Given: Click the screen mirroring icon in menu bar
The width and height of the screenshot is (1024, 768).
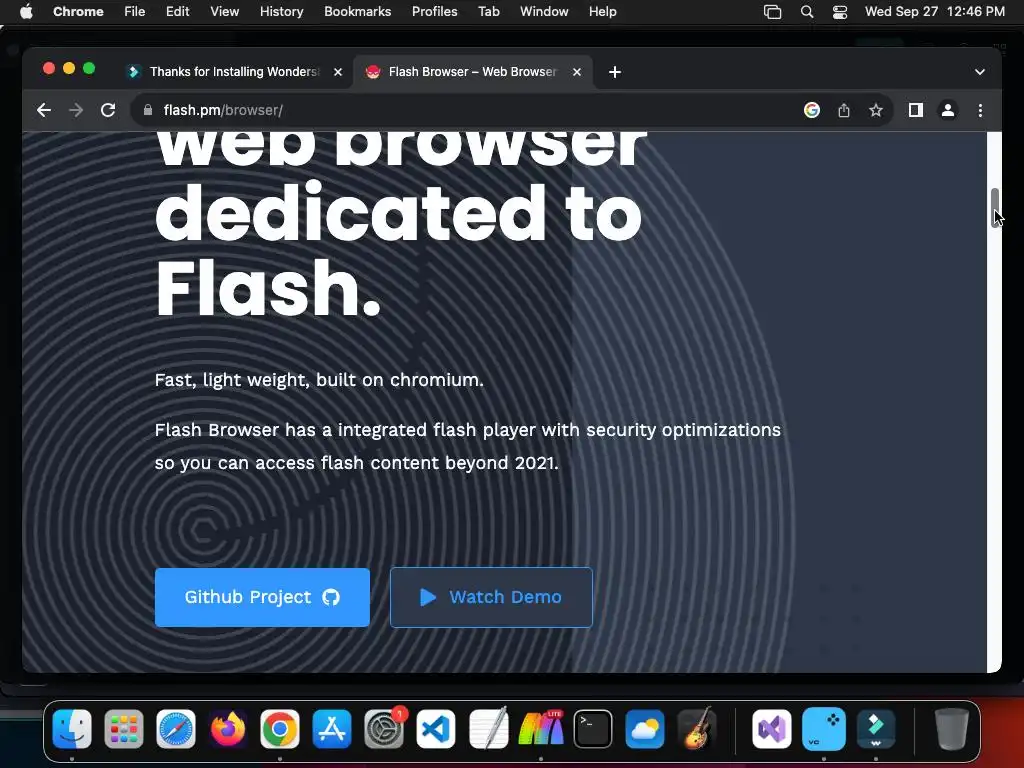Looking at the screenshot, I should [773, 12].
